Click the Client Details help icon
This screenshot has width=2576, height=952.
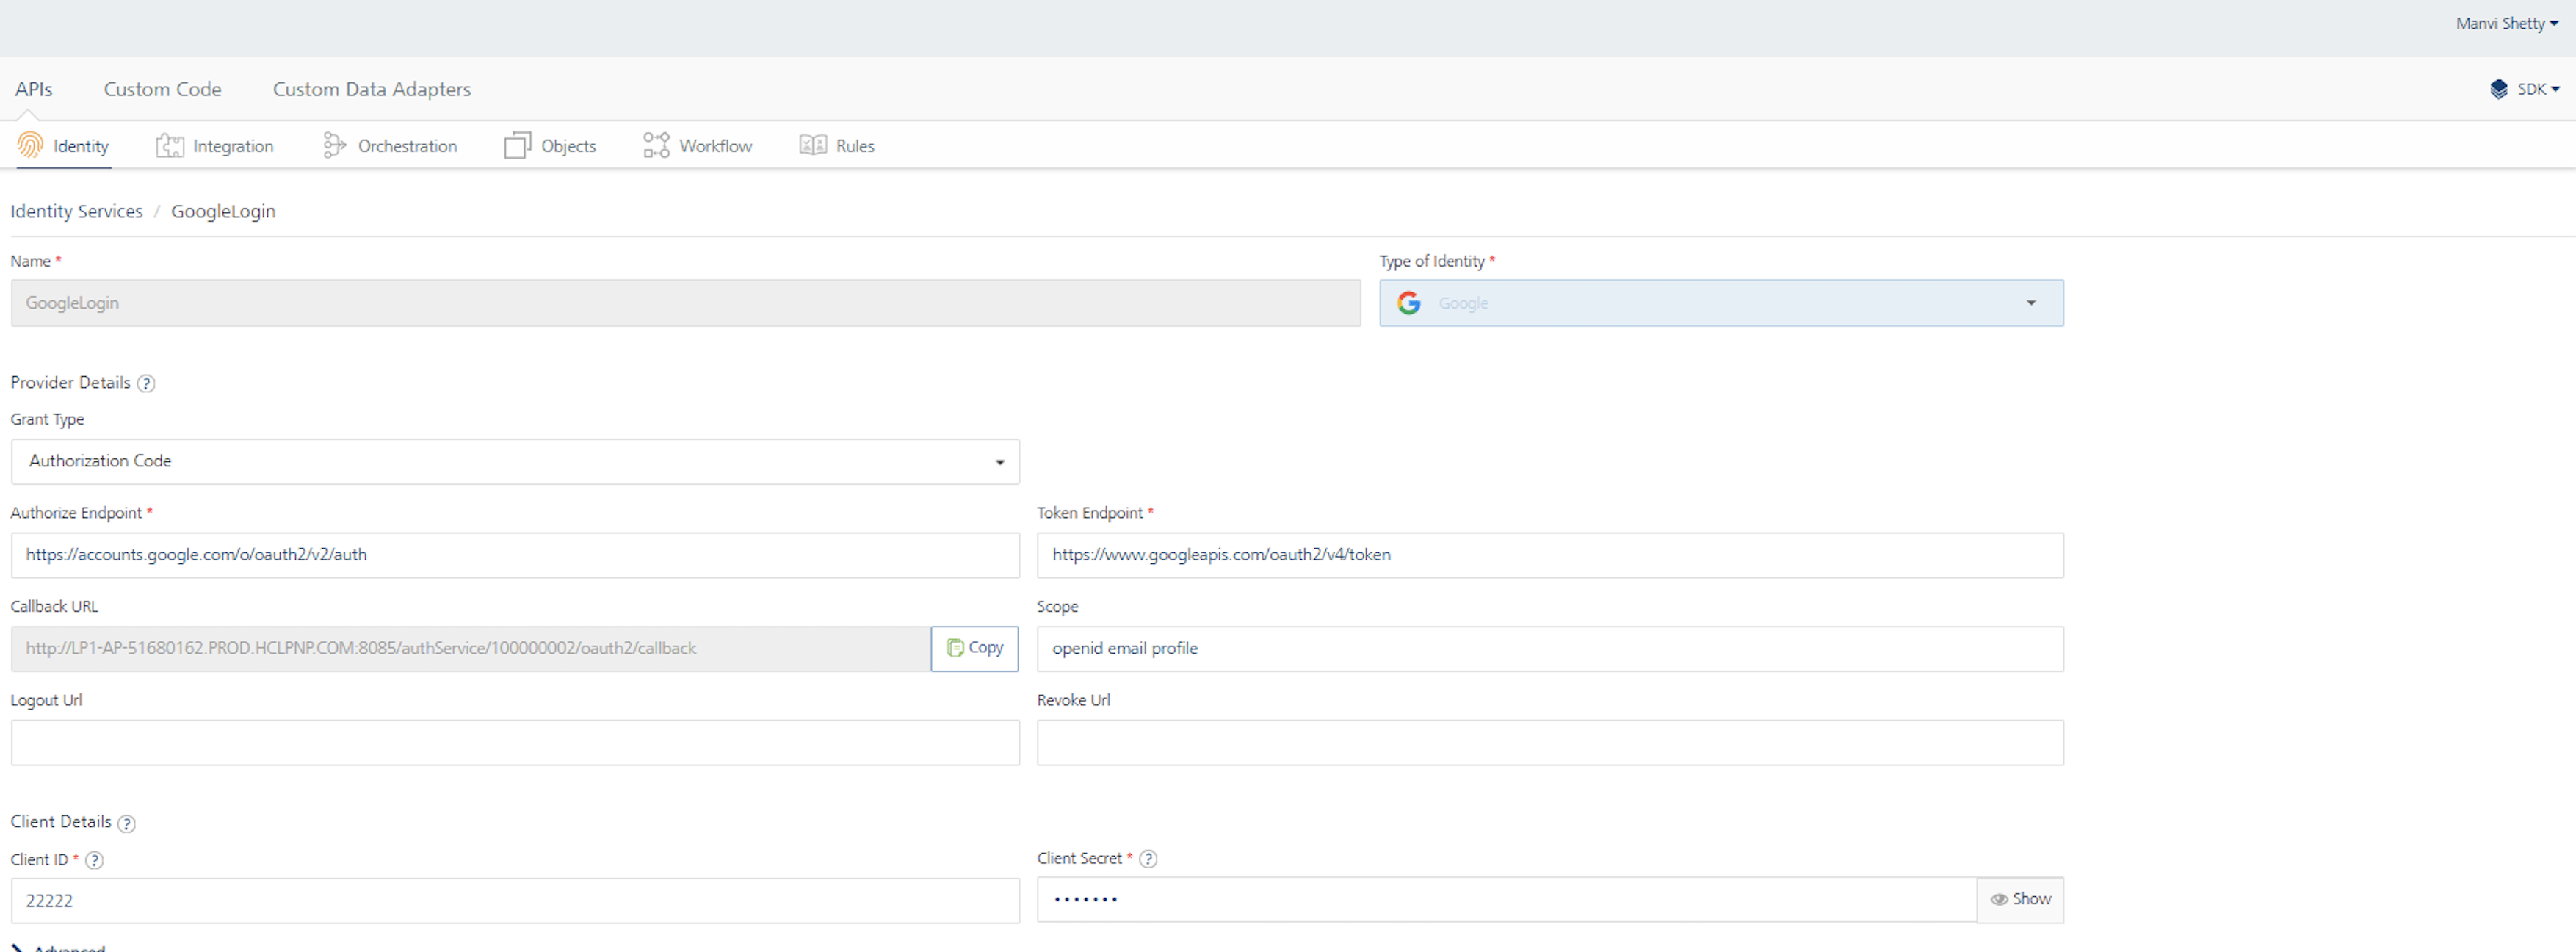(126, 823)
